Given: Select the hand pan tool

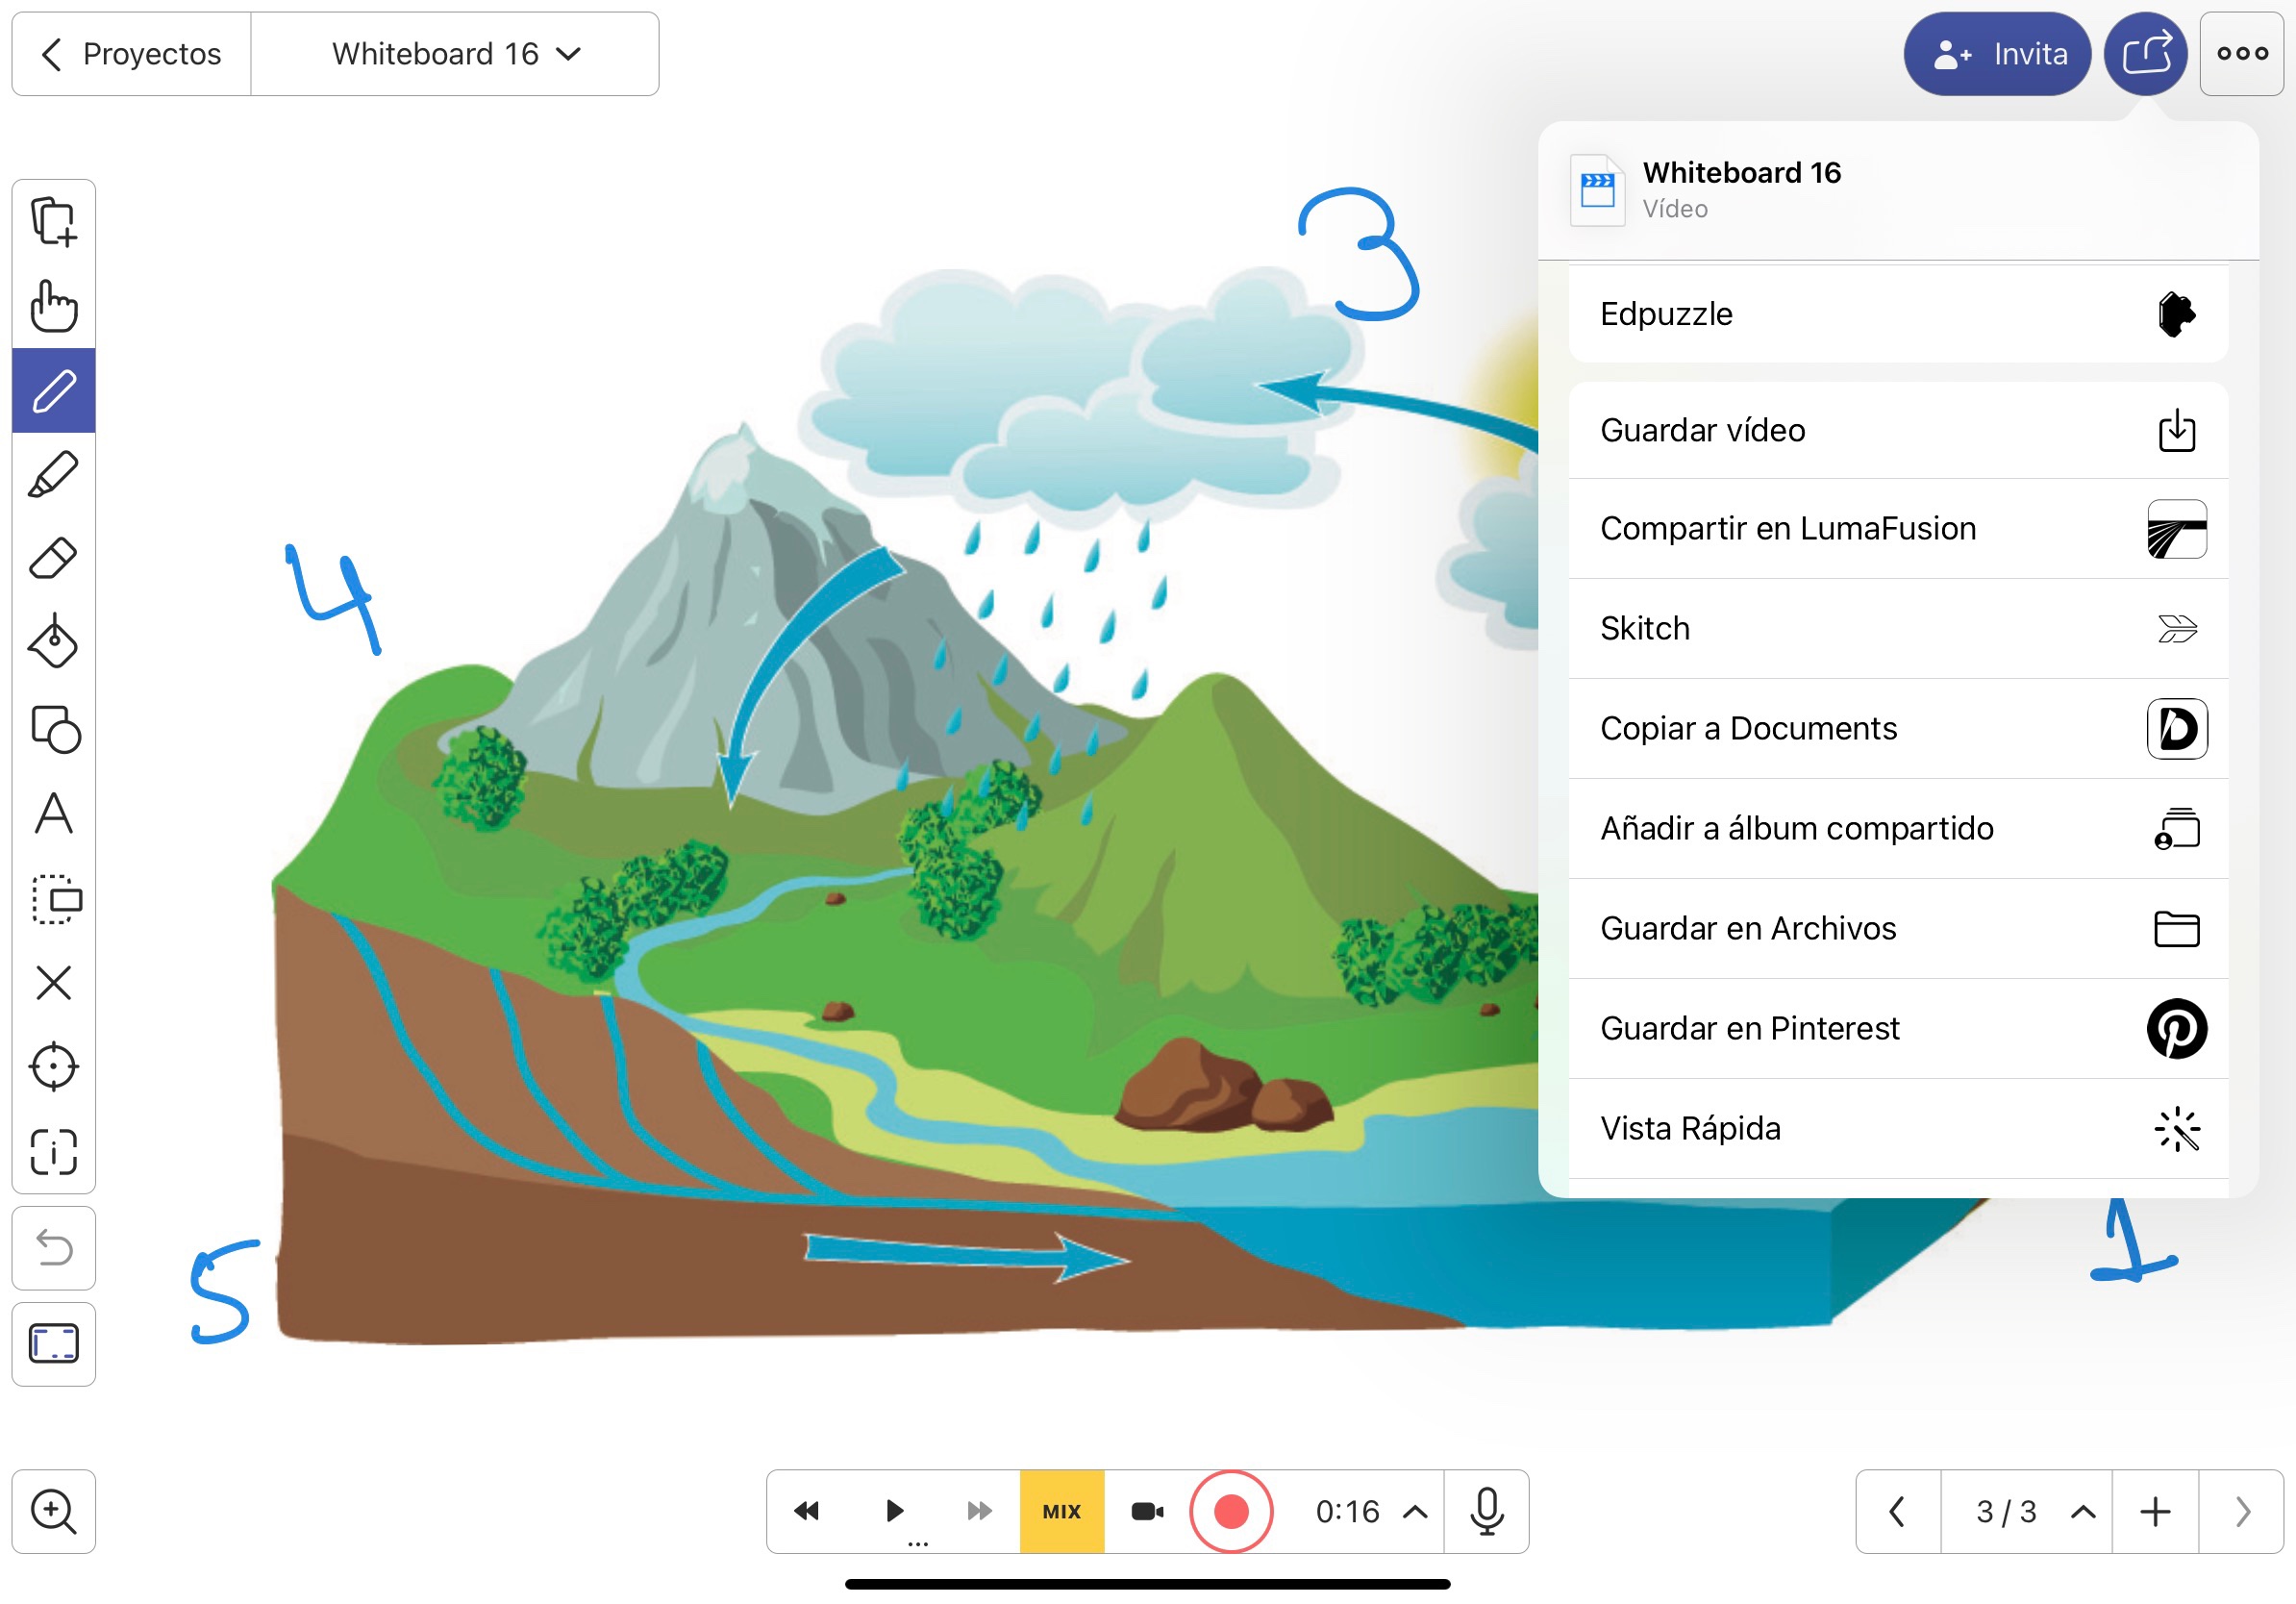Looking at the screenshot, I should [x=54, y=306].
